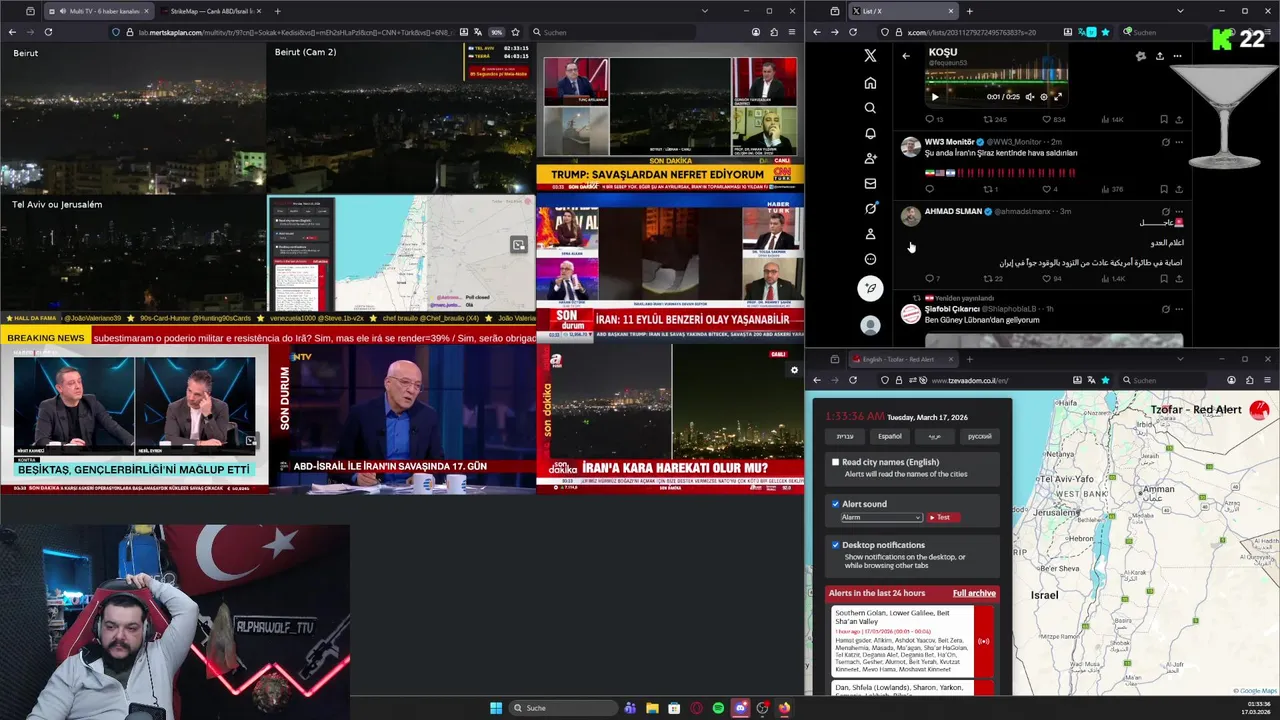
Task: Open Tzofar browser hamburger menu
Action: pos(1267,380)
